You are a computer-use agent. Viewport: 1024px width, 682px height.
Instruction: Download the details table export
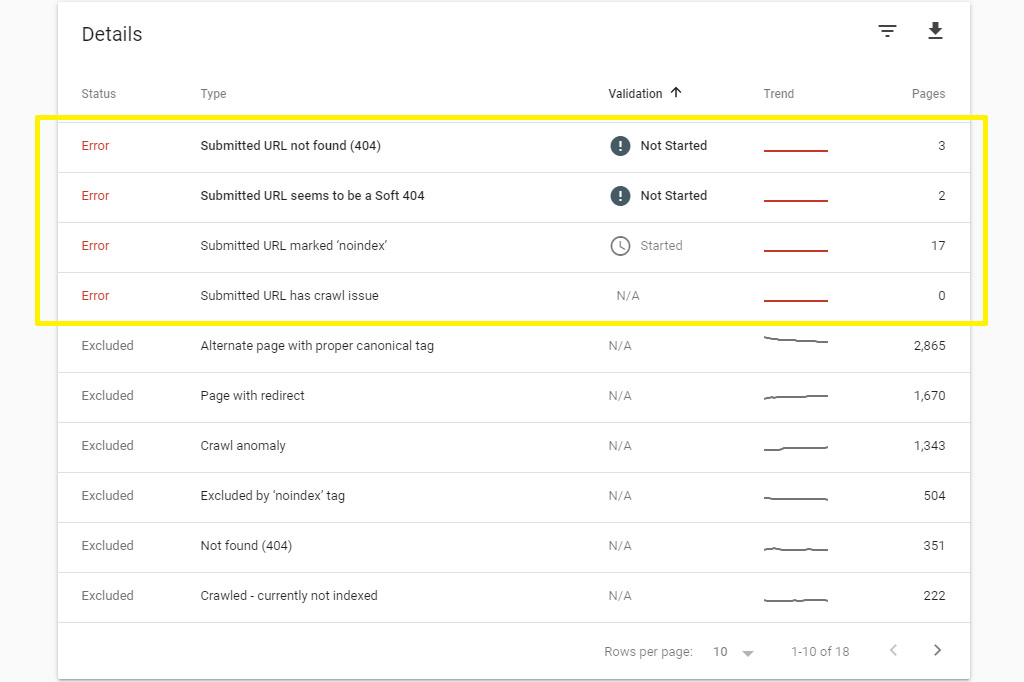pyautogui.click(x=935, y=31)
